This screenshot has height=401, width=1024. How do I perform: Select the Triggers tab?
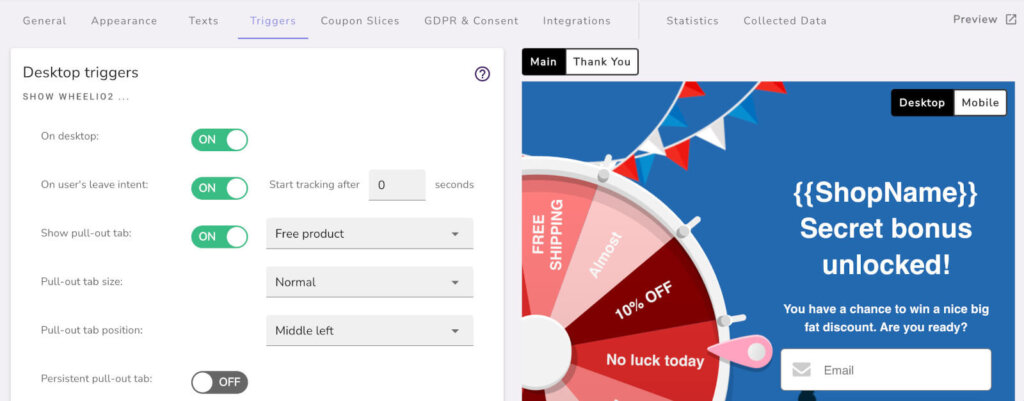point(273,21)
